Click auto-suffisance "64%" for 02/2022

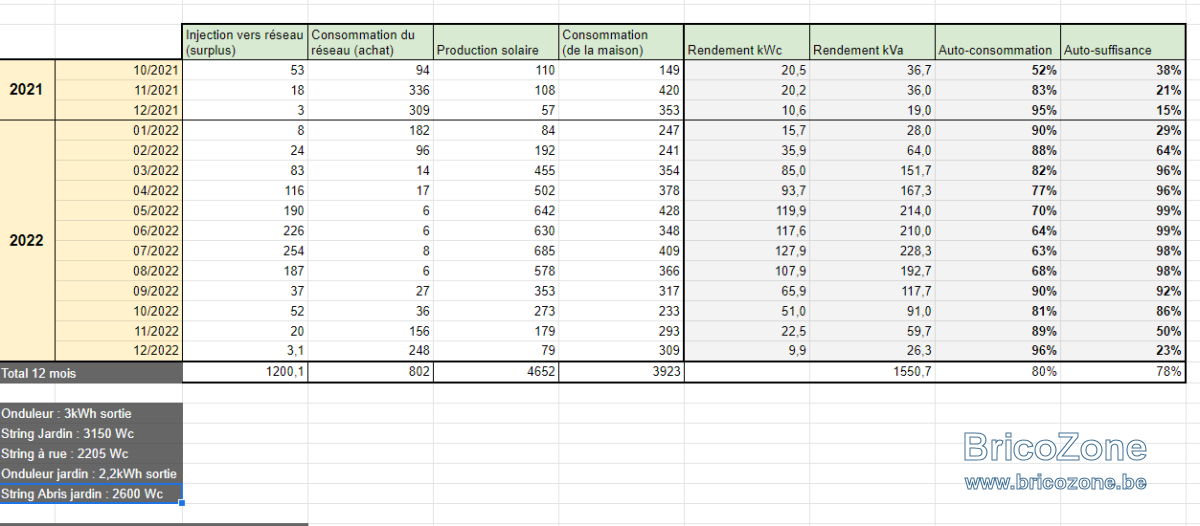tap(1122, 150)
